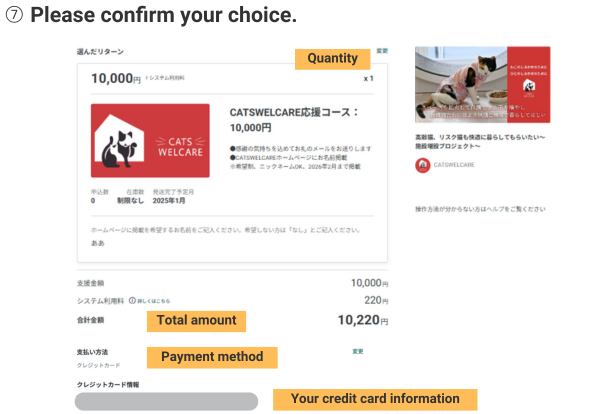The height and width of the screenshot is (414, 600).
Task: Open the project title link under the thumbnail
Action: [480, 138]
